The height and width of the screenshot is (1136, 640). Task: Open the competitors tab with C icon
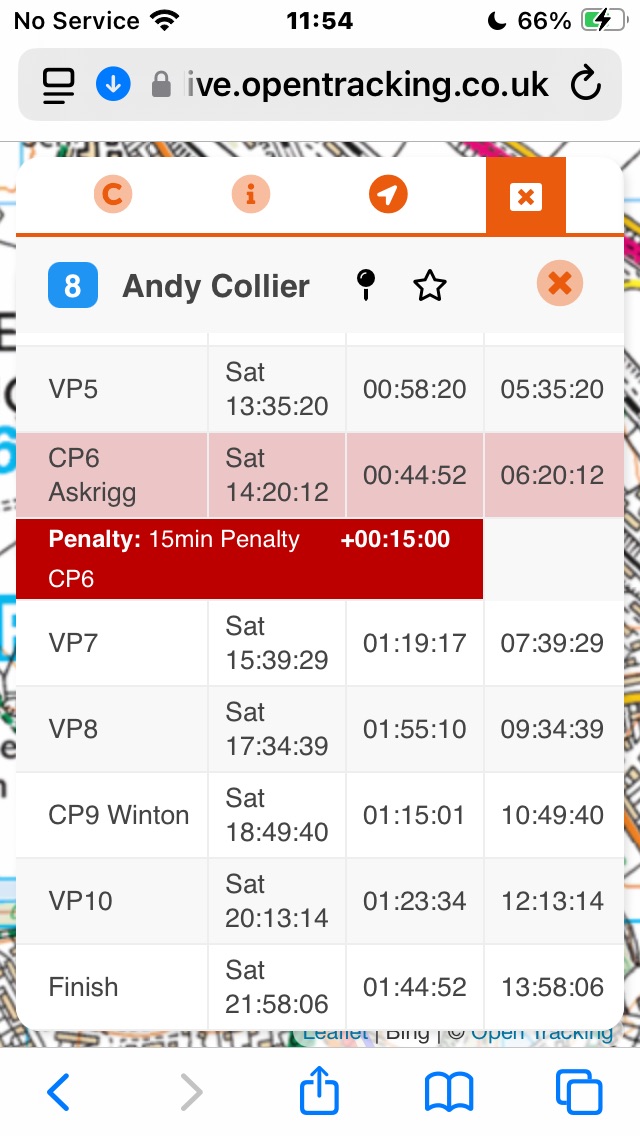[113, 195]
